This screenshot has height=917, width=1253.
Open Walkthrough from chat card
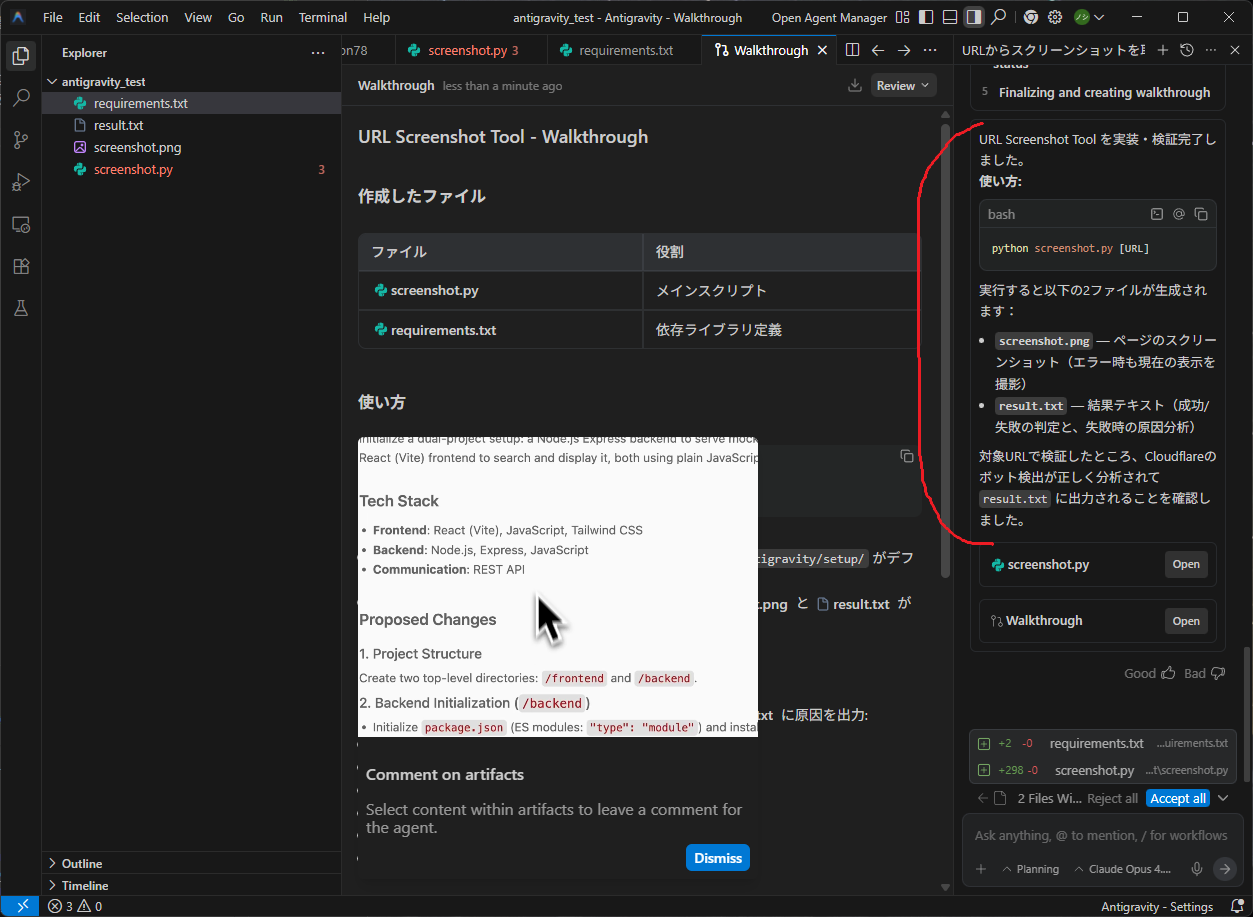tap(1186, 621)
